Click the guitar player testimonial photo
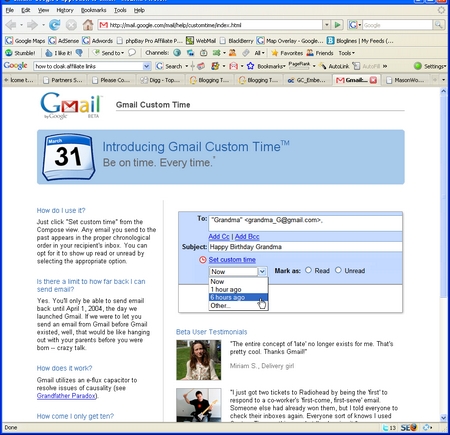This screenshot has height=435, width=450. pos(198,405)
